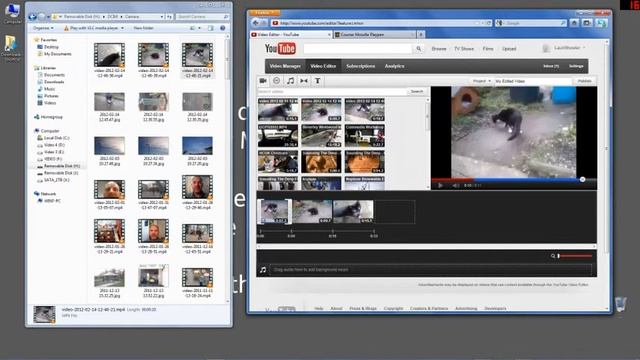
Task: Switch to the second Firefox browser tab
Action: pos(374,35)
